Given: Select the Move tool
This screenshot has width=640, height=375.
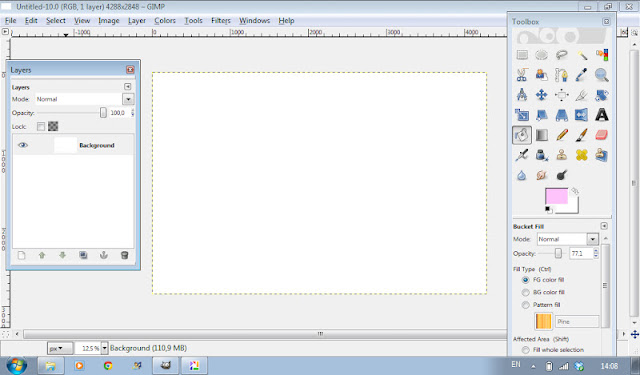Looking at the screenshot, I should (542, 95).
